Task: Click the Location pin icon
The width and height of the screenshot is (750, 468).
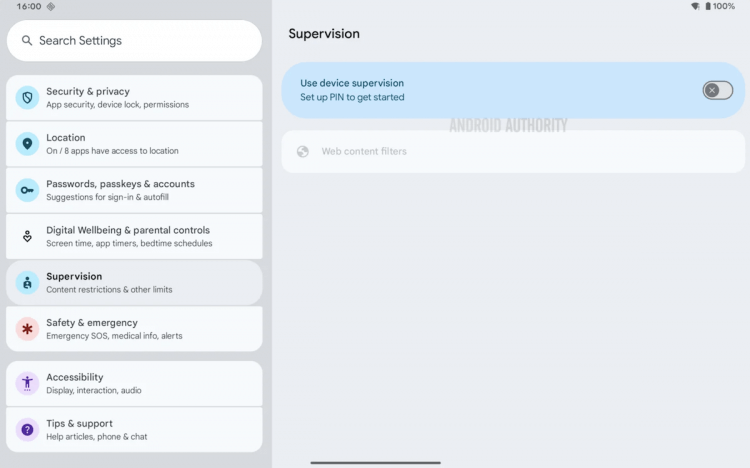Action: 27,144
